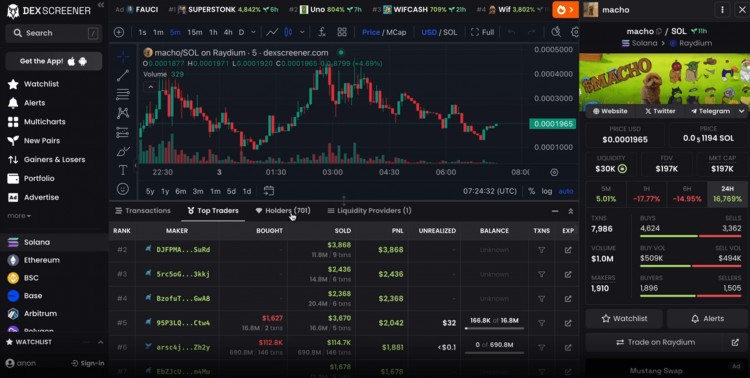The height and width of the screenshot is (378, 750).
Task: Switch to the Transactions tab
Action: [142, 211]
